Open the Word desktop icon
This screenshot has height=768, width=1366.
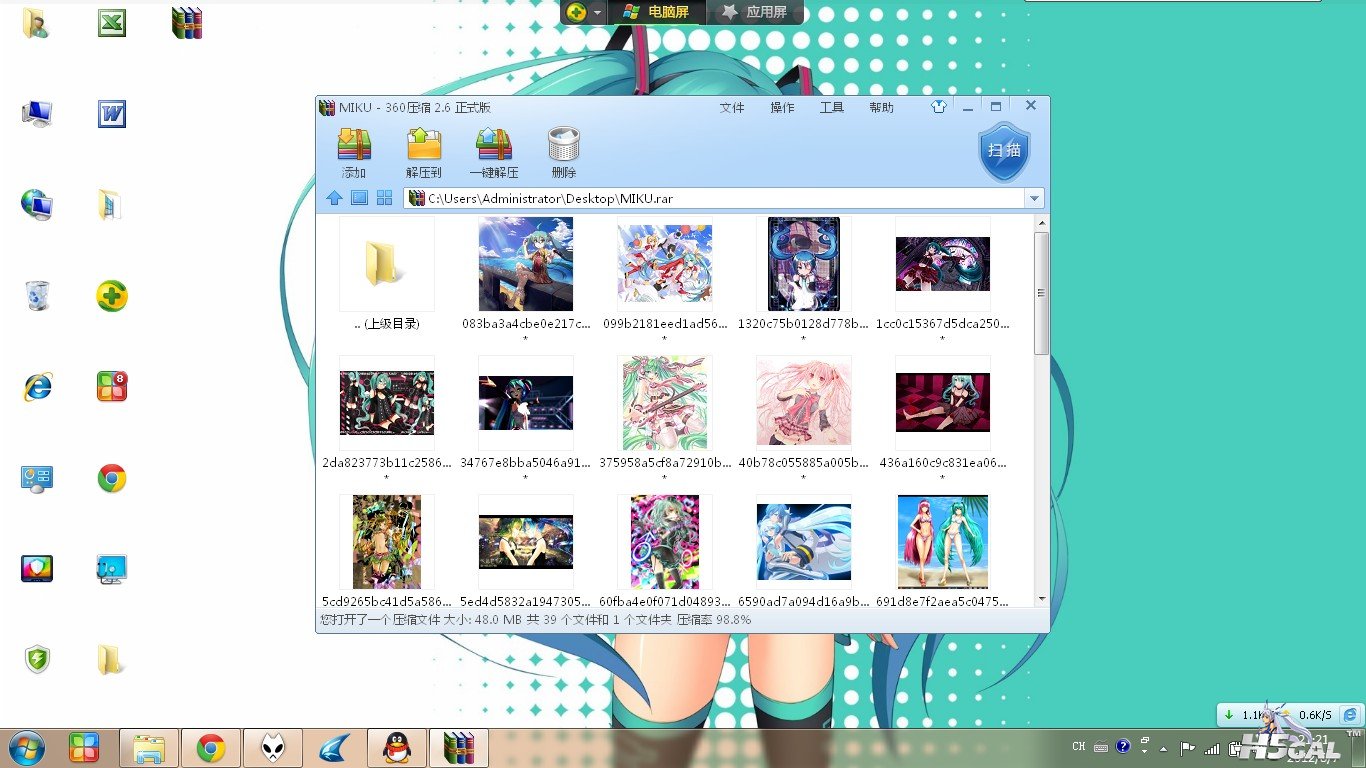coord(112,113)
